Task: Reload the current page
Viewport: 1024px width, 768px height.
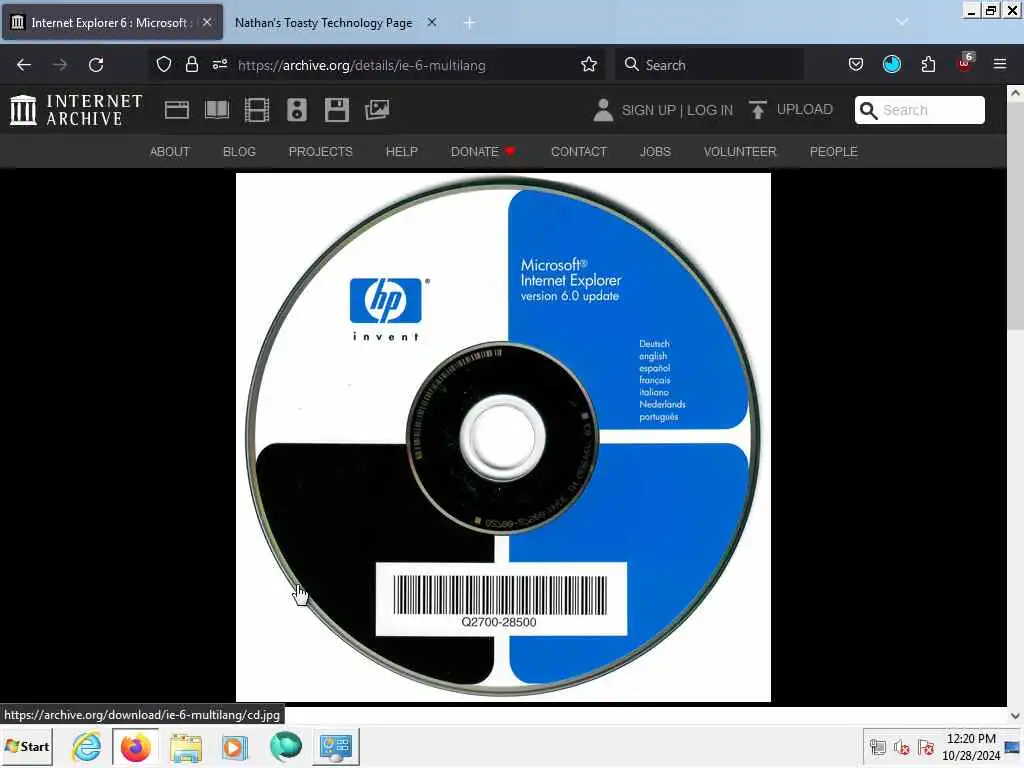Action: pos(96,65)
